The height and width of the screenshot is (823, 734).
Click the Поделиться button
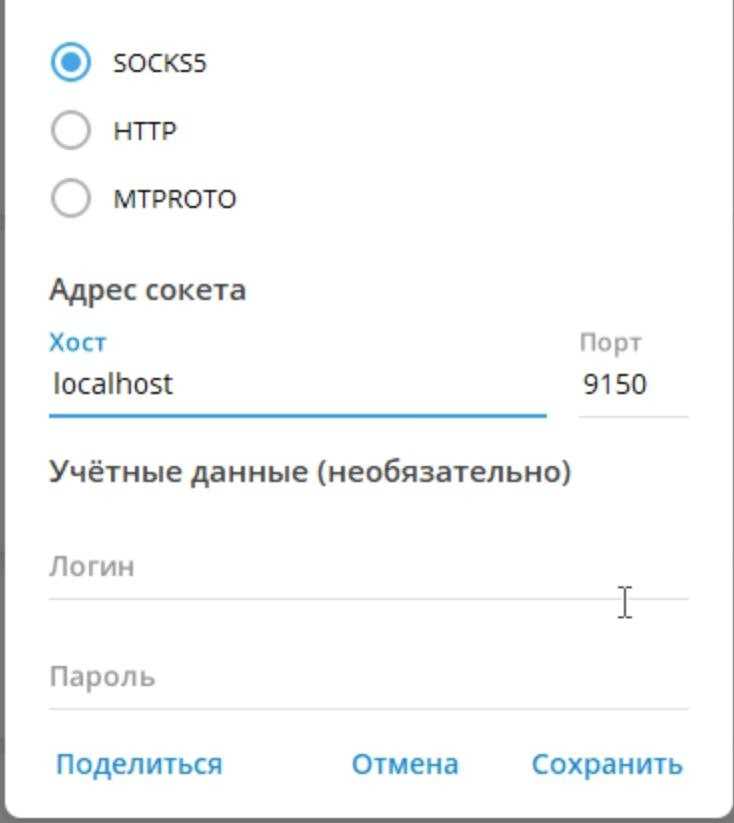click(139, 764)
